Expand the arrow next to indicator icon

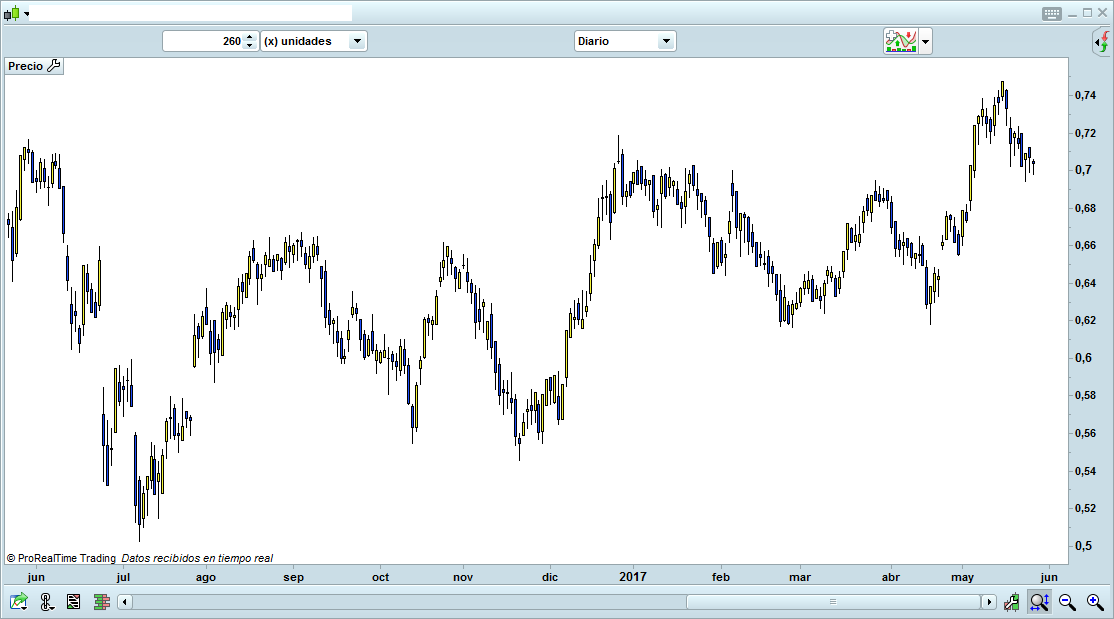(925, 41)
